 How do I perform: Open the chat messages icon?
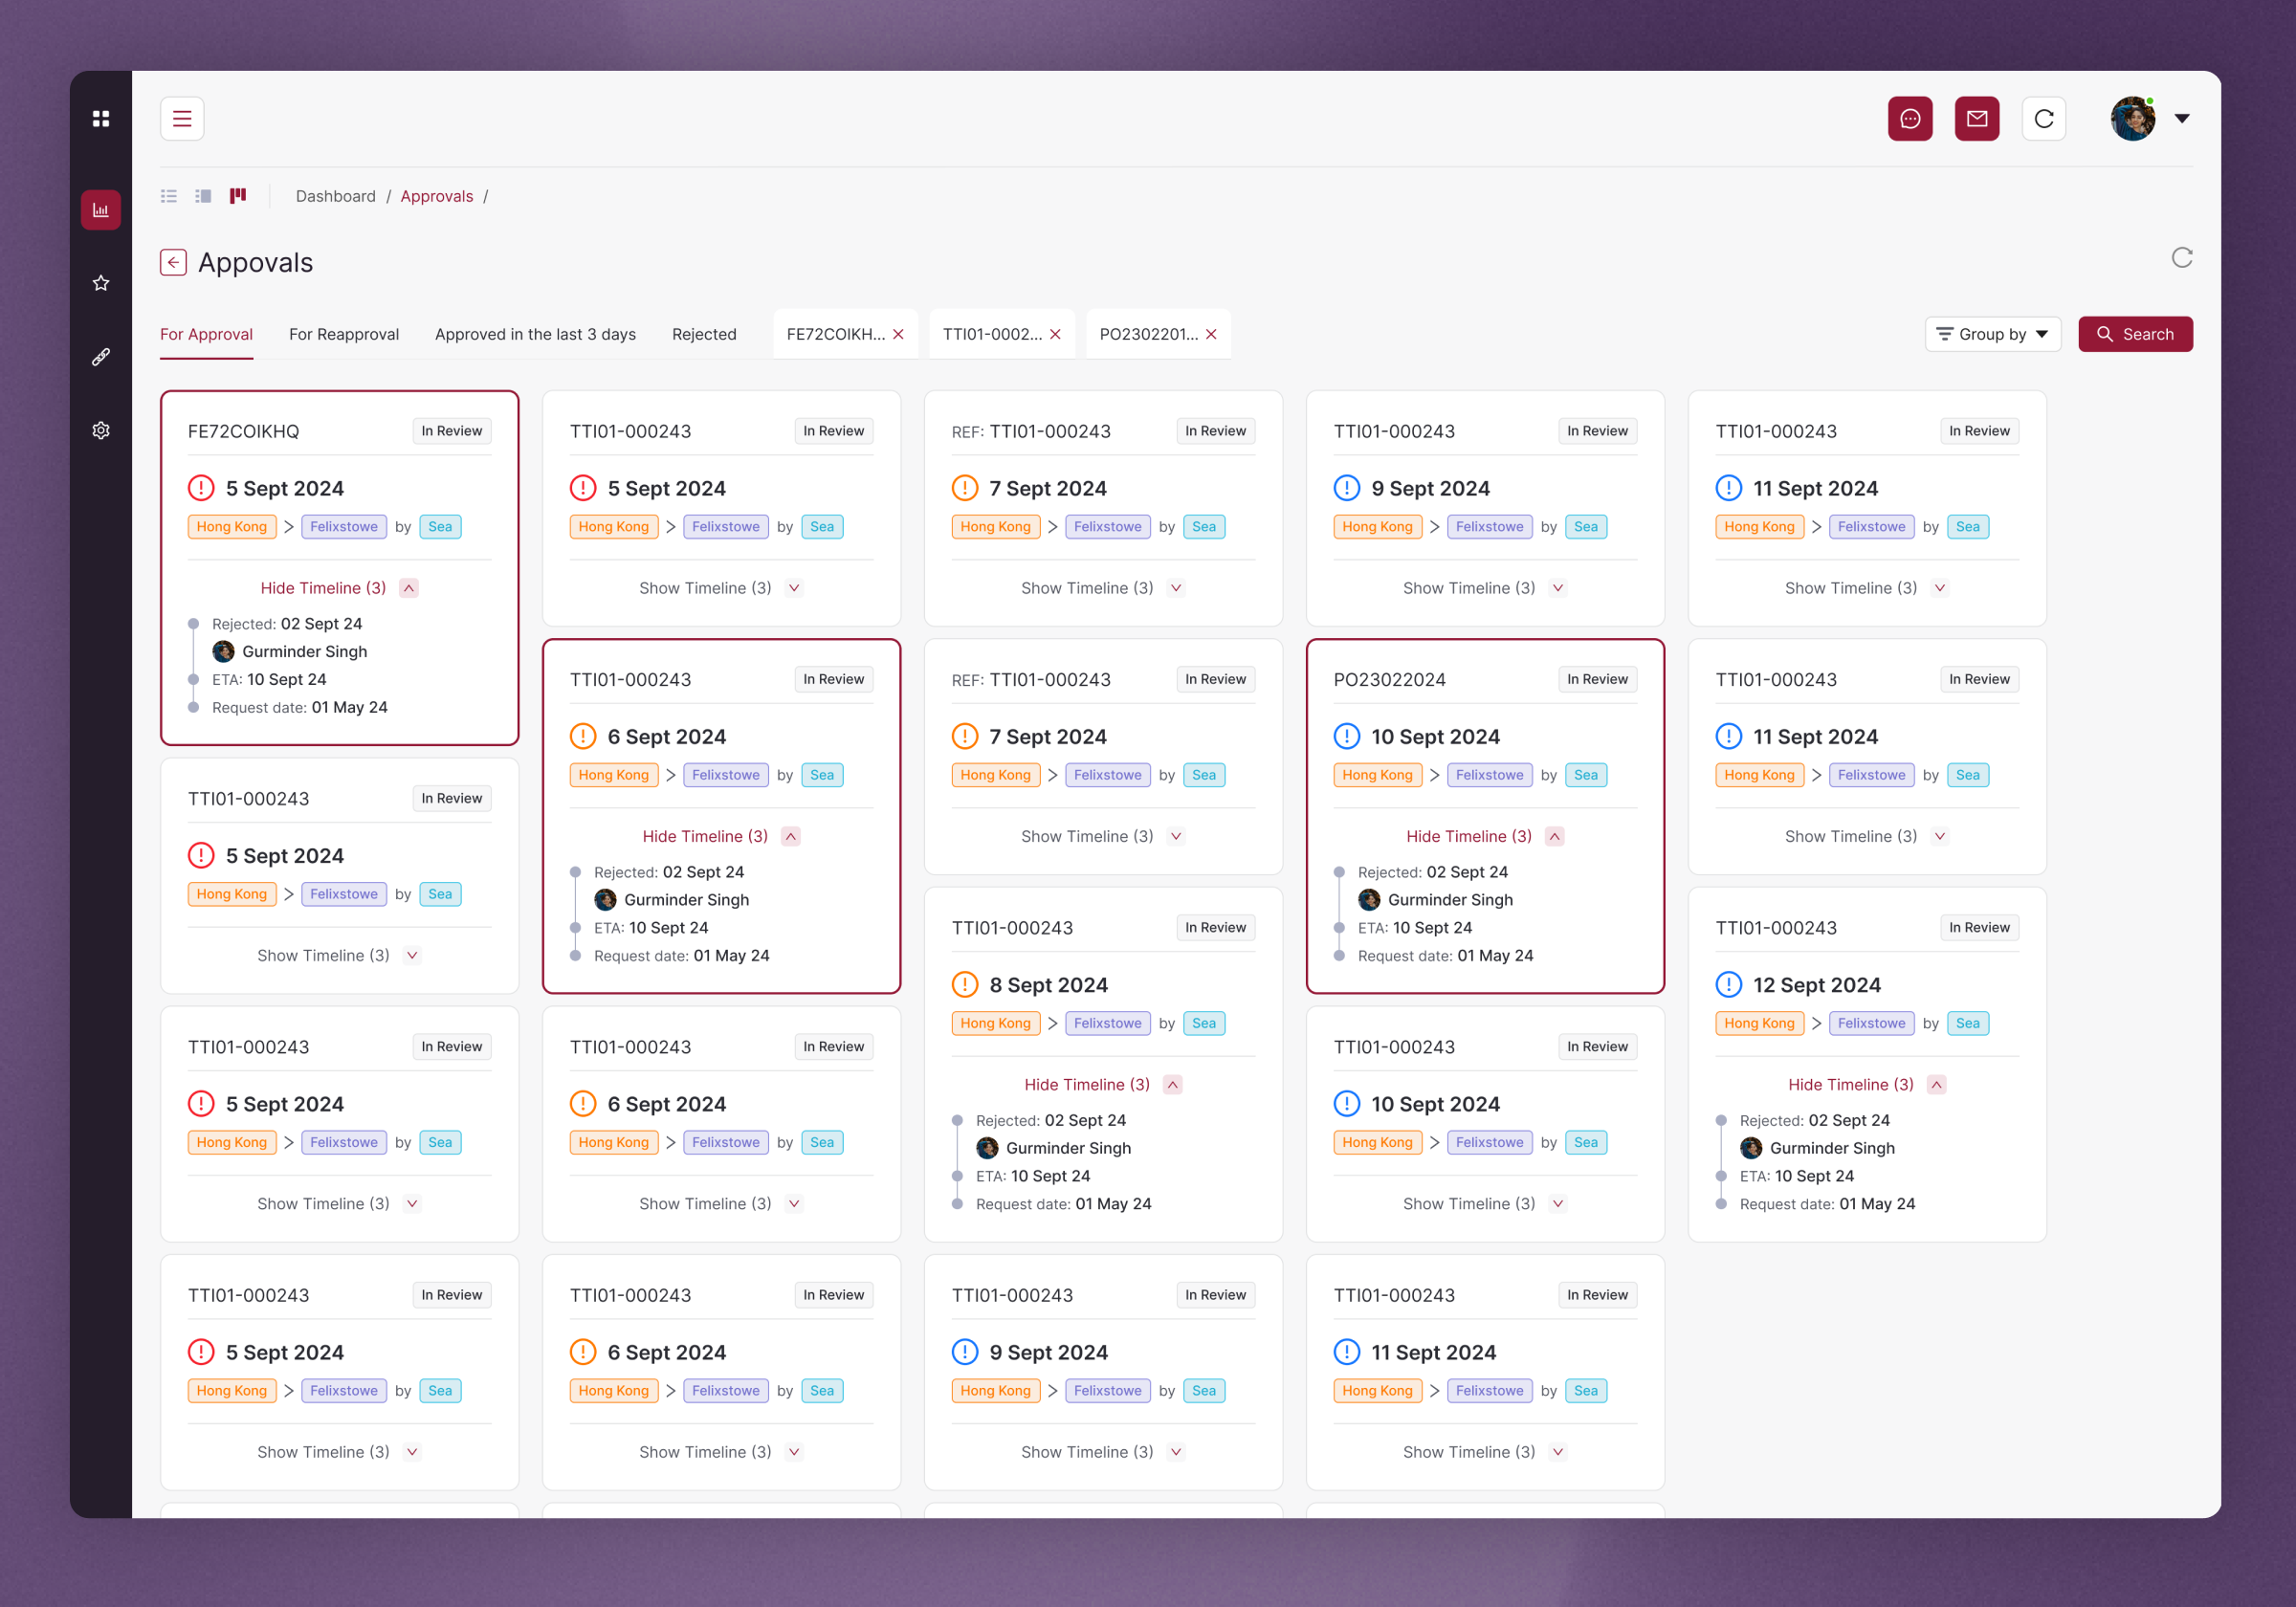pyautogui.click(x=1909, y=118)
